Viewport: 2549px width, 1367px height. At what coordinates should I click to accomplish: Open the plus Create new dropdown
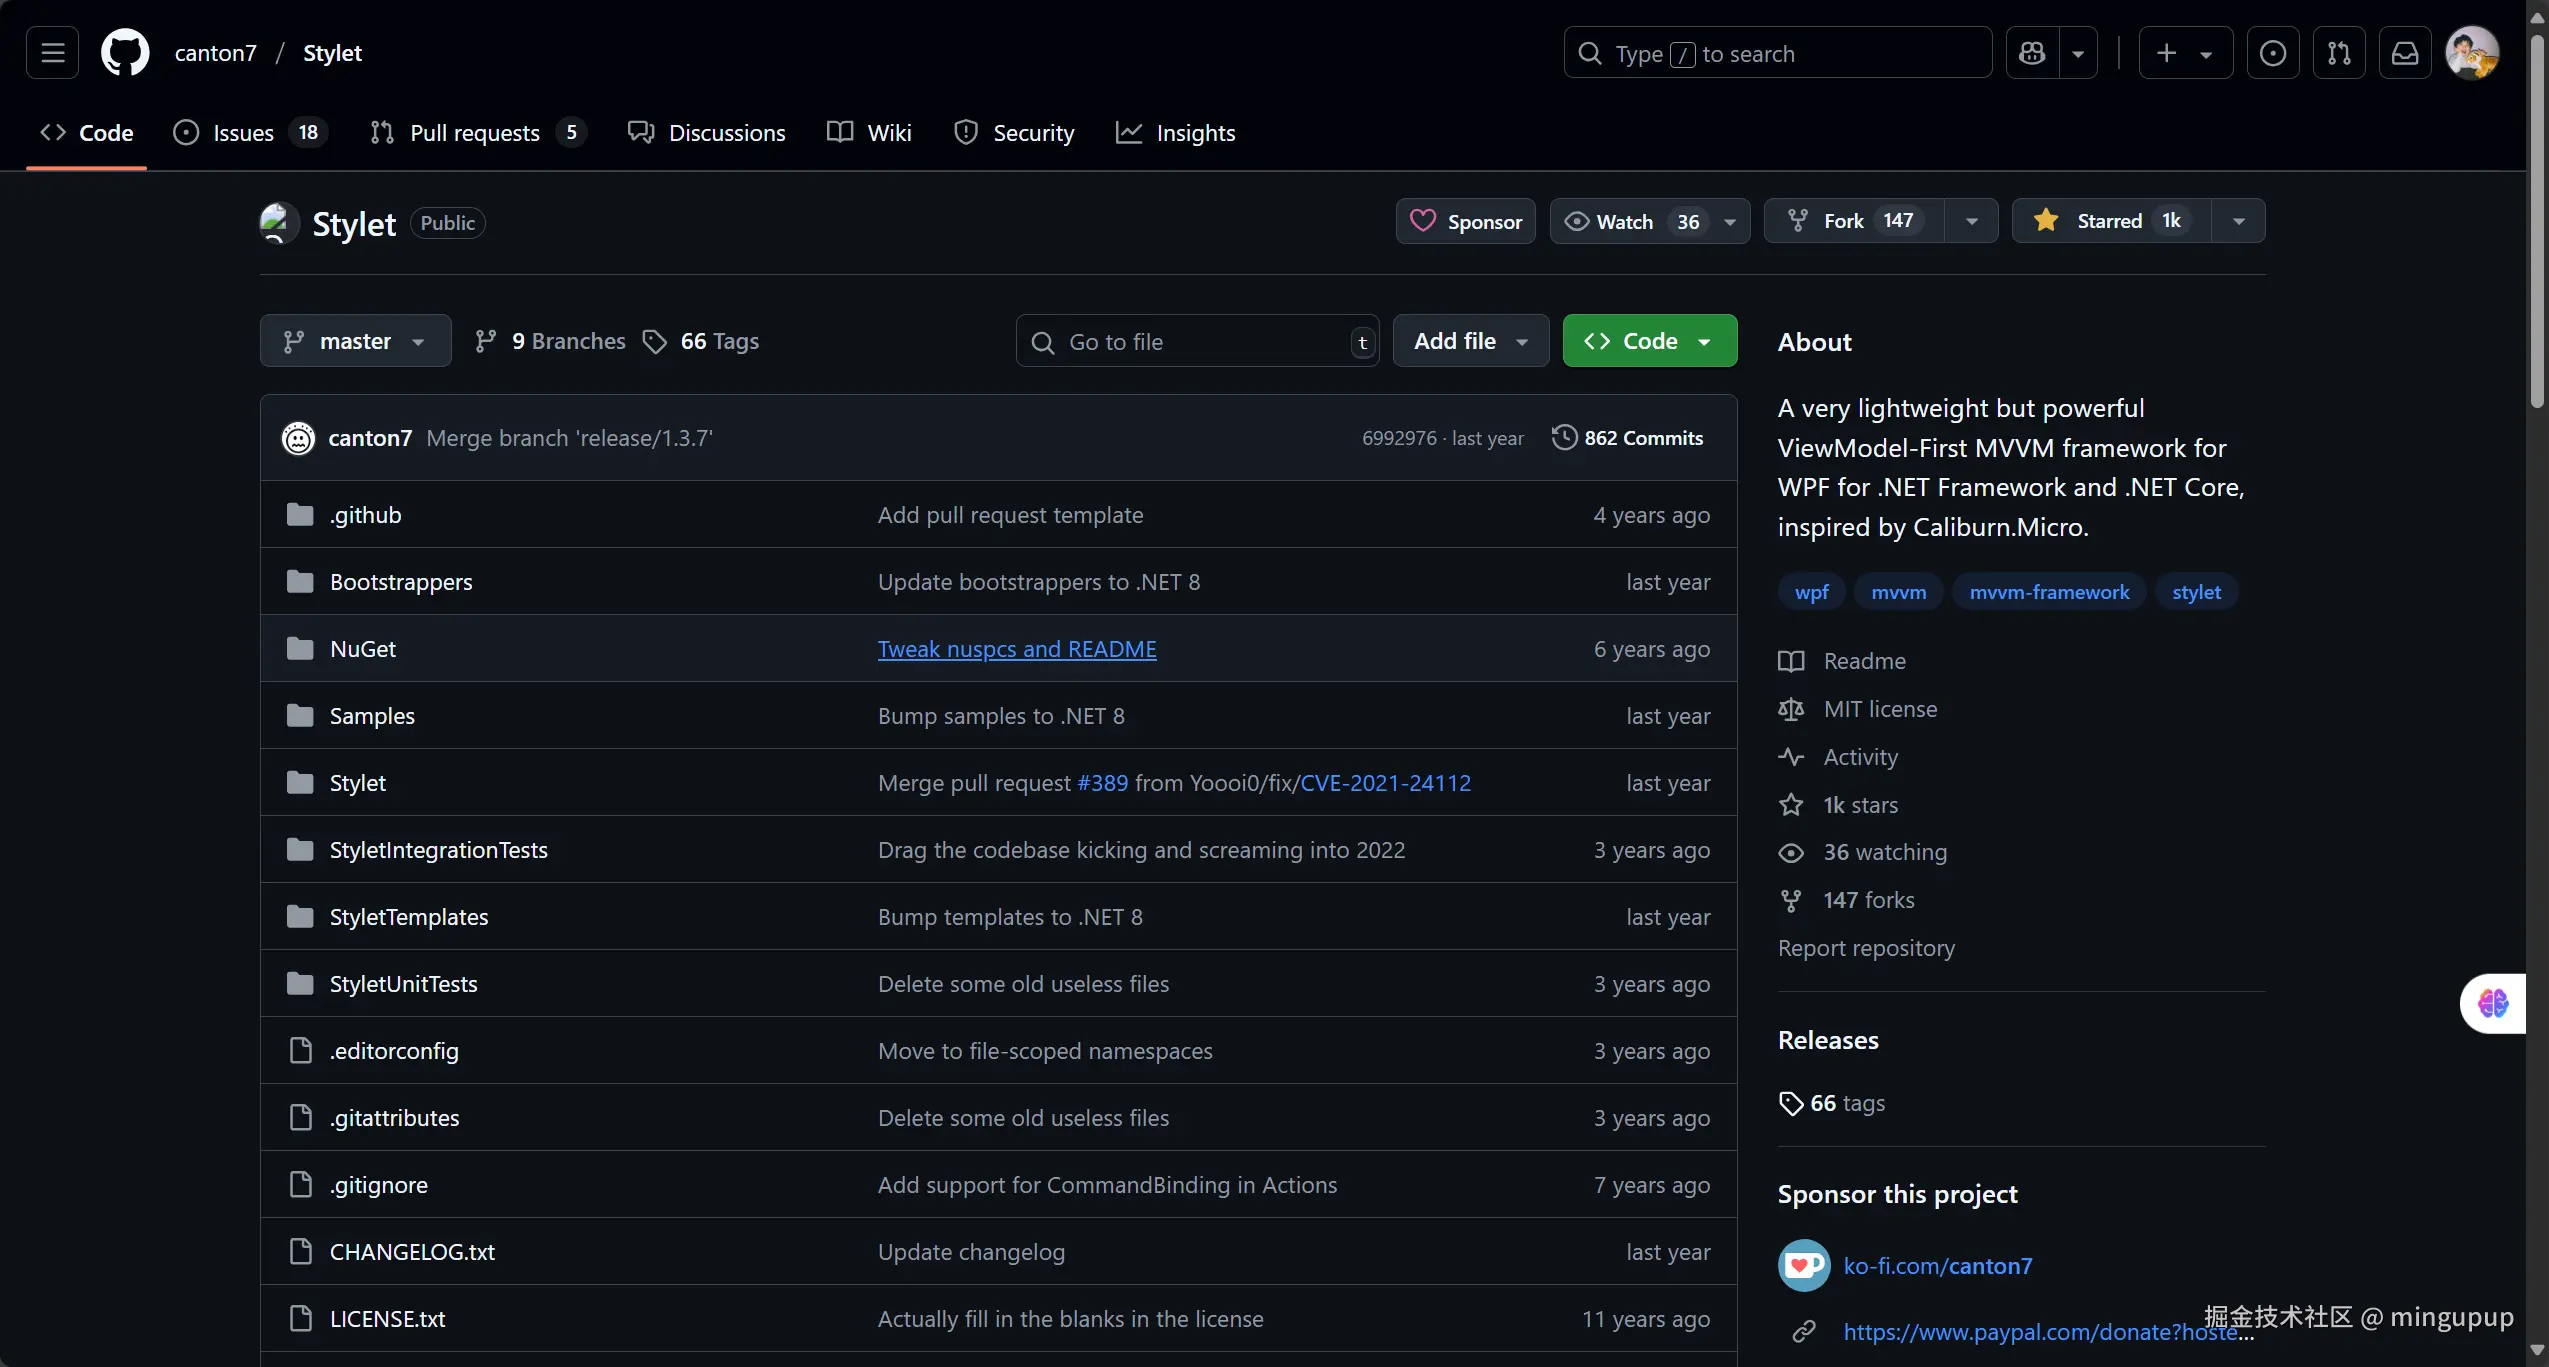tap(2186, 53)
